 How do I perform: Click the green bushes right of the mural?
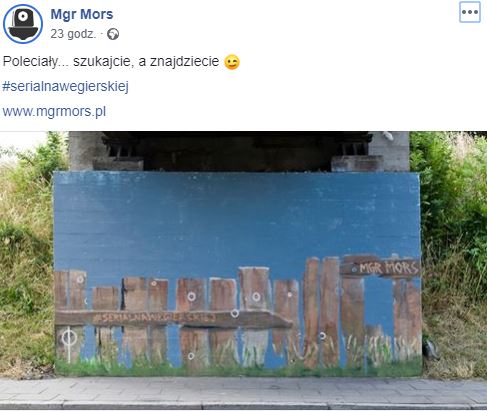(x=453, y=207)
